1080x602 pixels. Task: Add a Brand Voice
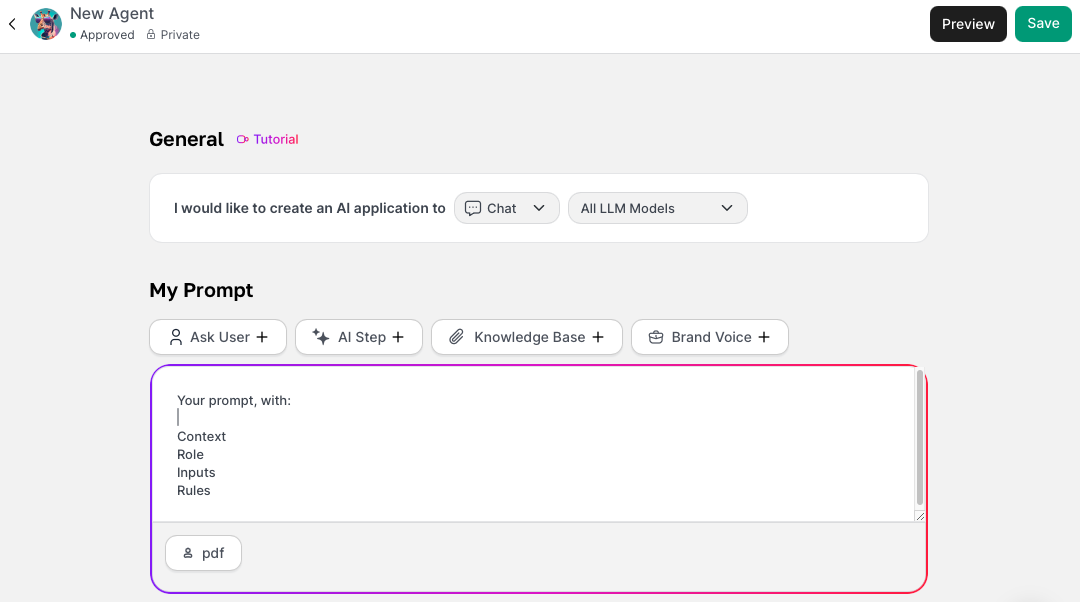709,337
